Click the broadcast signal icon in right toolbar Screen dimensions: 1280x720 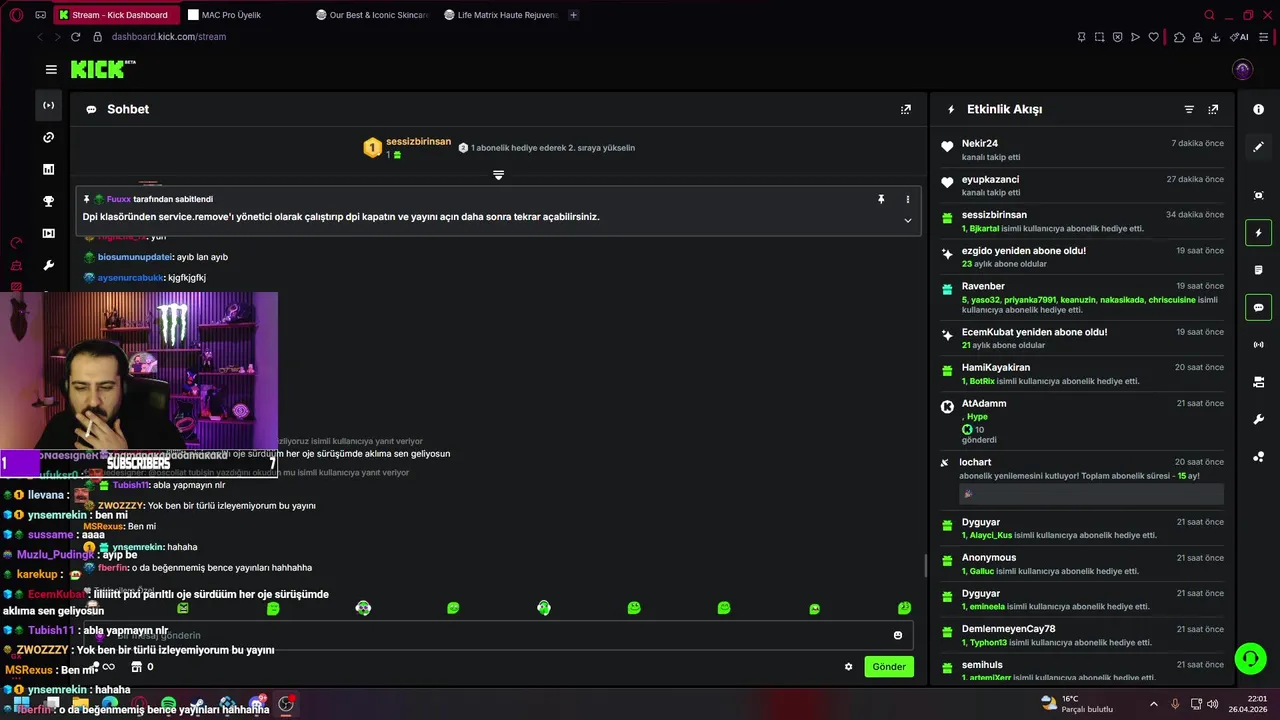point(1259,344)
